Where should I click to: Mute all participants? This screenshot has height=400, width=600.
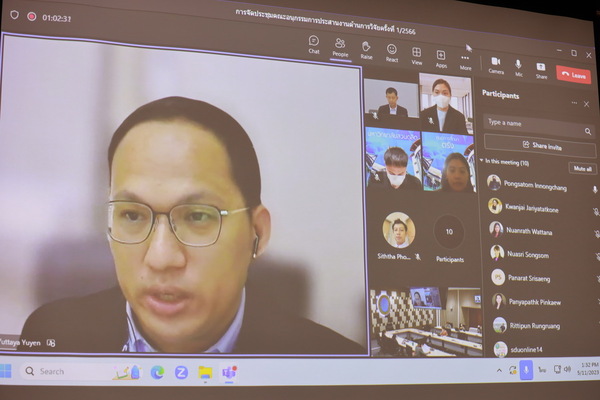tap(582, 168)
